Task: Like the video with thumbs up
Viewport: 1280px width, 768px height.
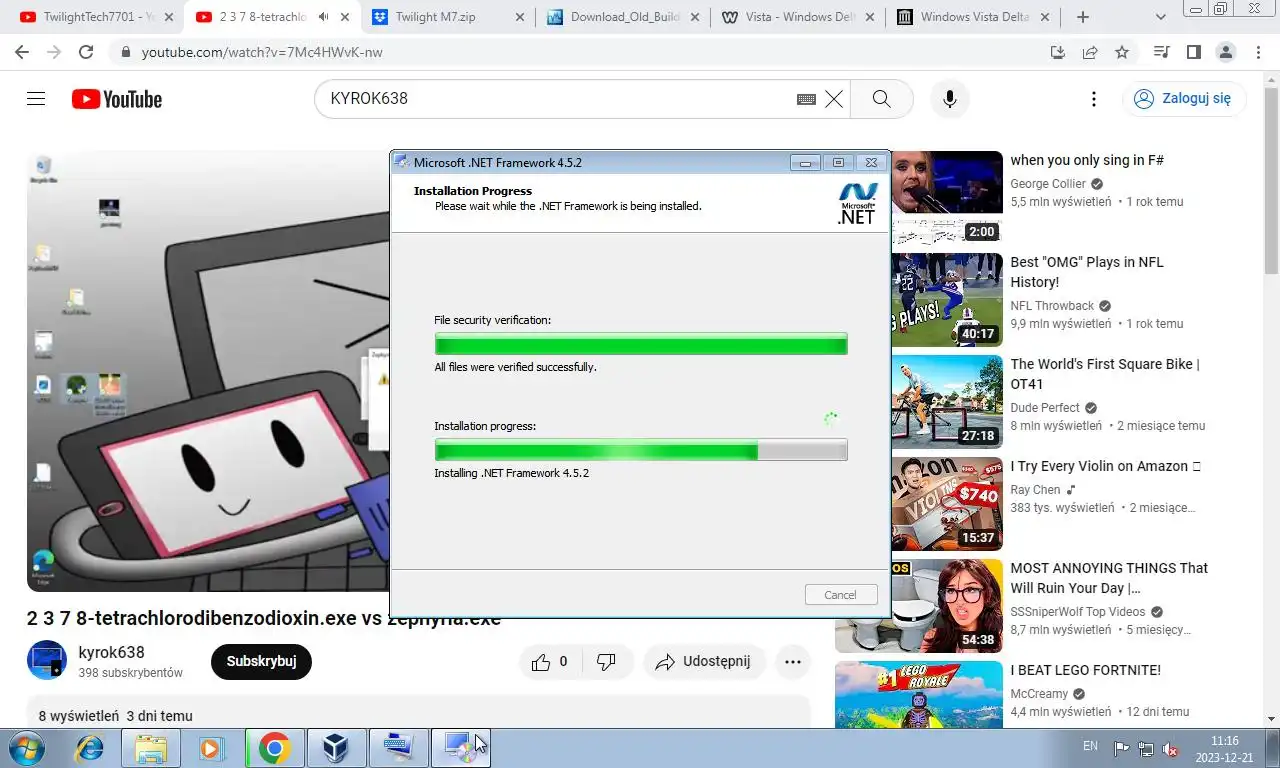Action: [550, 662]
